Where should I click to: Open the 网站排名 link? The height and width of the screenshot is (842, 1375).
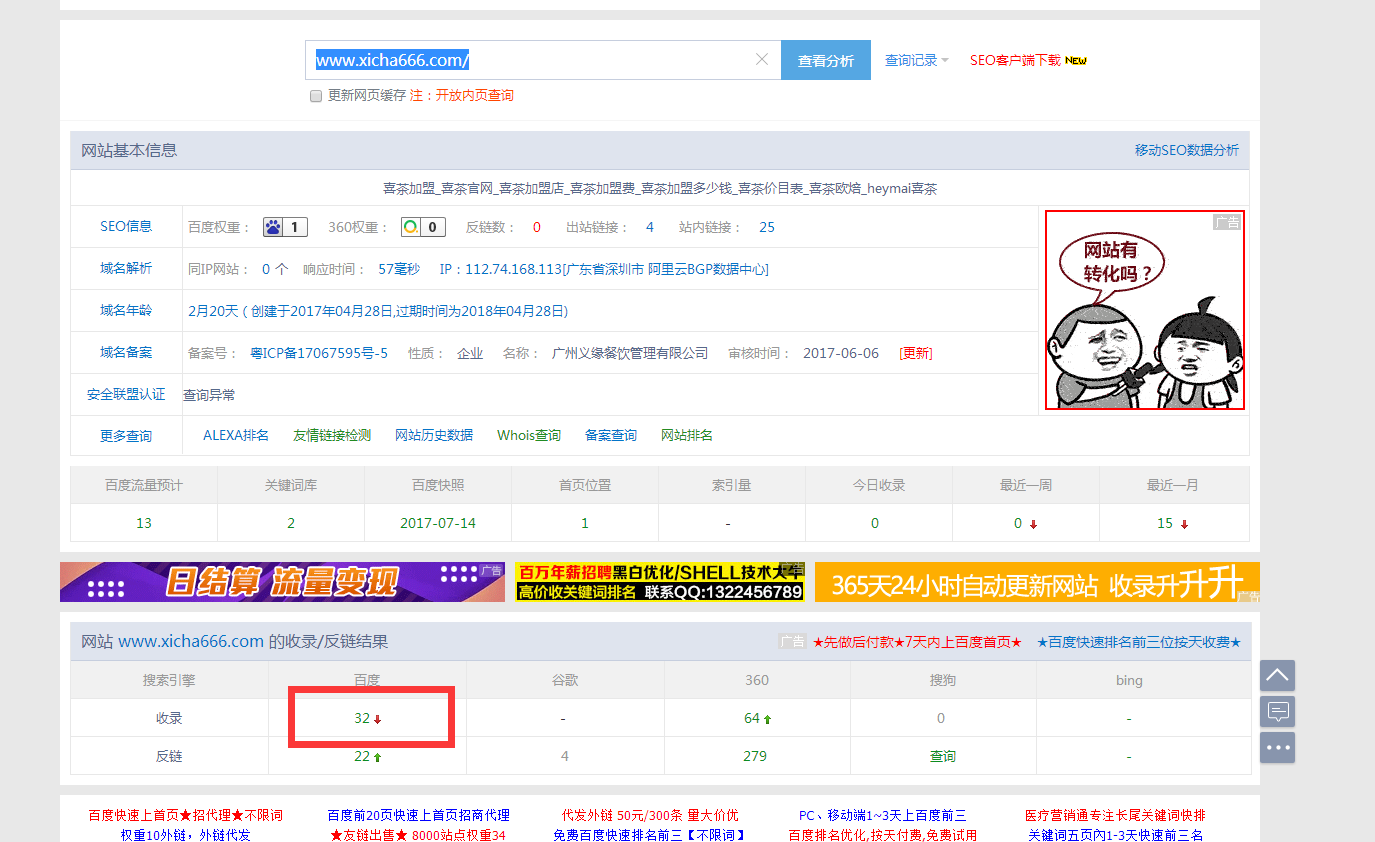[687, 435]
